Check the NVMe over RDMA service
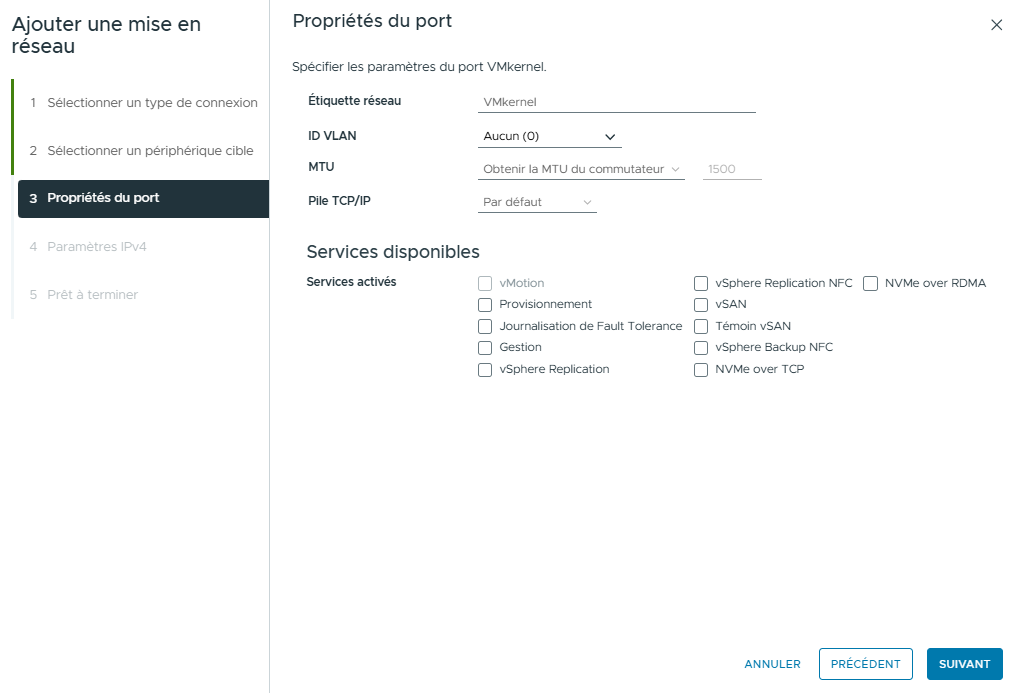 click(x=870, y=283)
